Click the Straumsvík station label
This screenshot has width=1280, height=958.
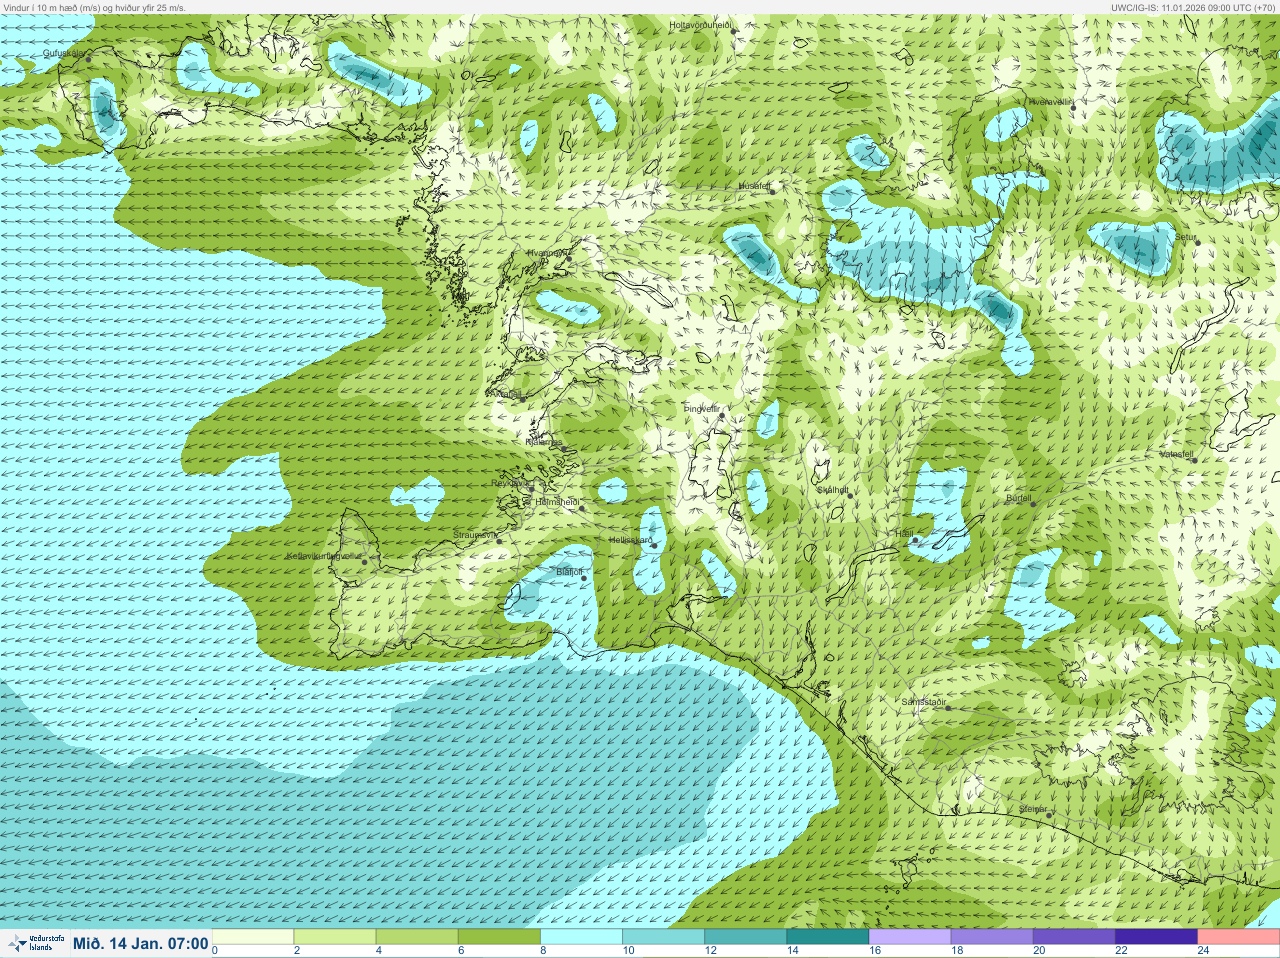[x=475, y=535]
